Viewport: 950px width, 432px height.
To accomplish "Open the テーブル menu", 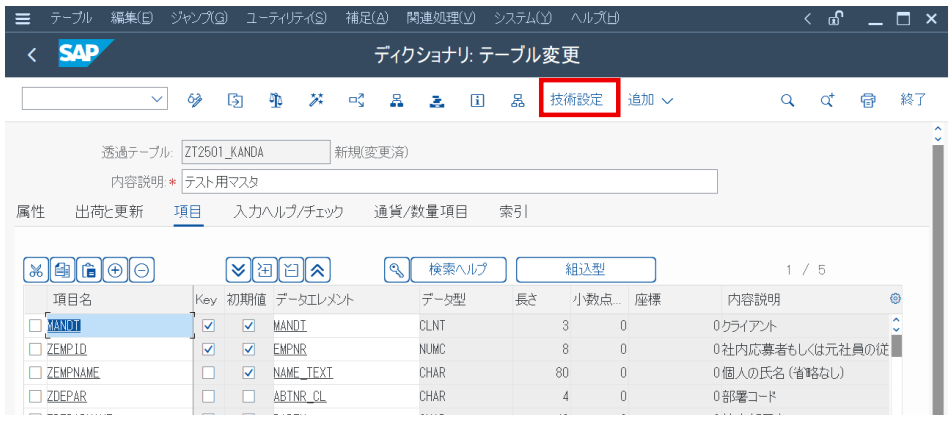I will pyautogui.click(x=70, y=18).
